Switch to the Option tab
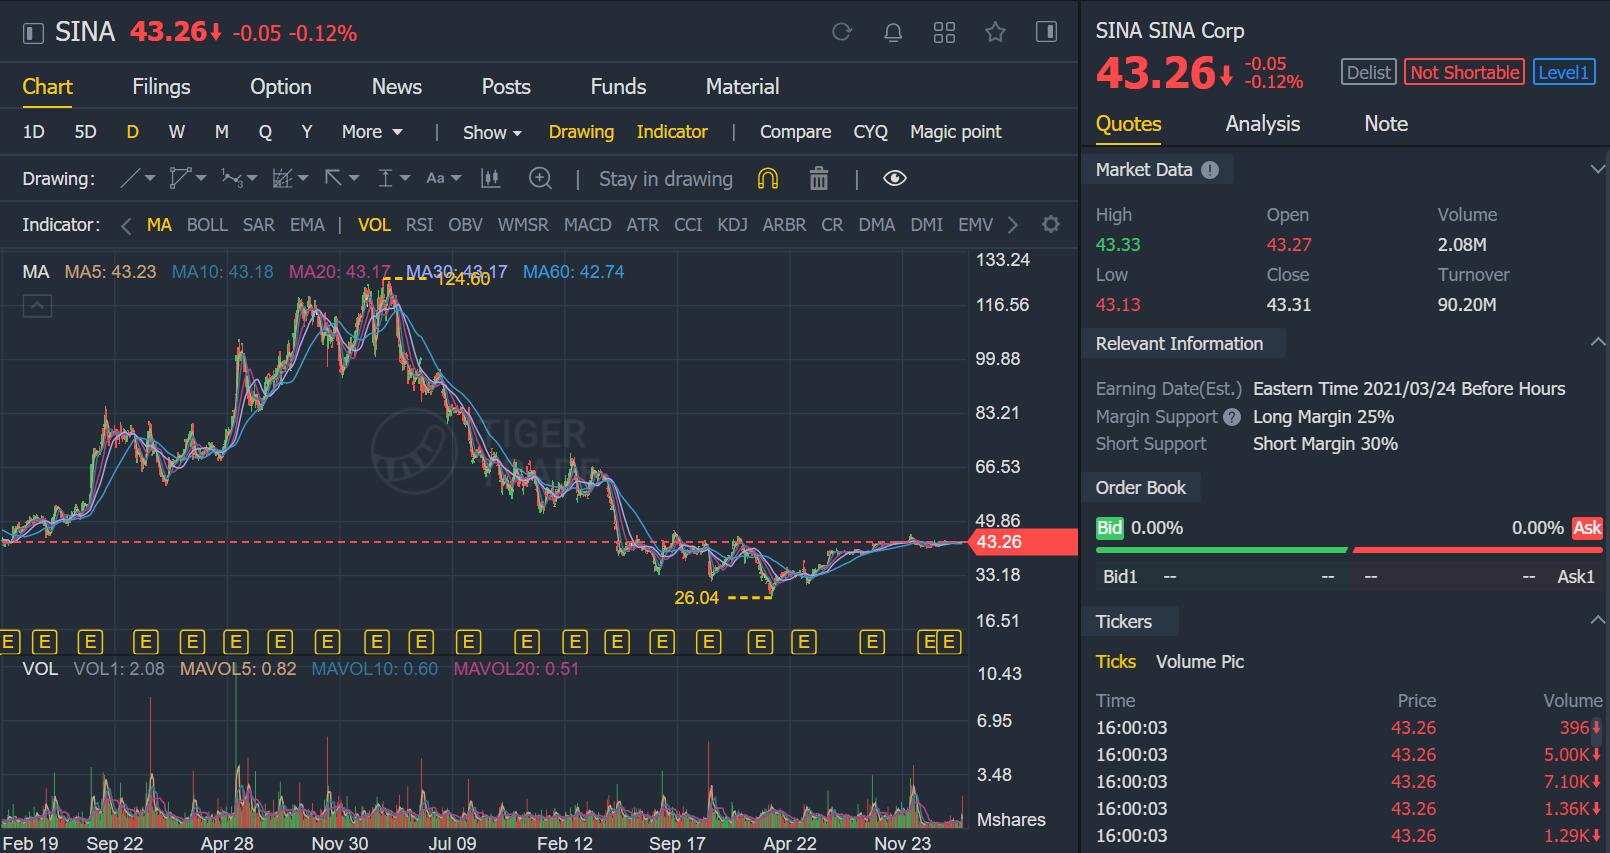This screenshot has height=853, width=1610. pyautogui.click(x=281, y=87)
